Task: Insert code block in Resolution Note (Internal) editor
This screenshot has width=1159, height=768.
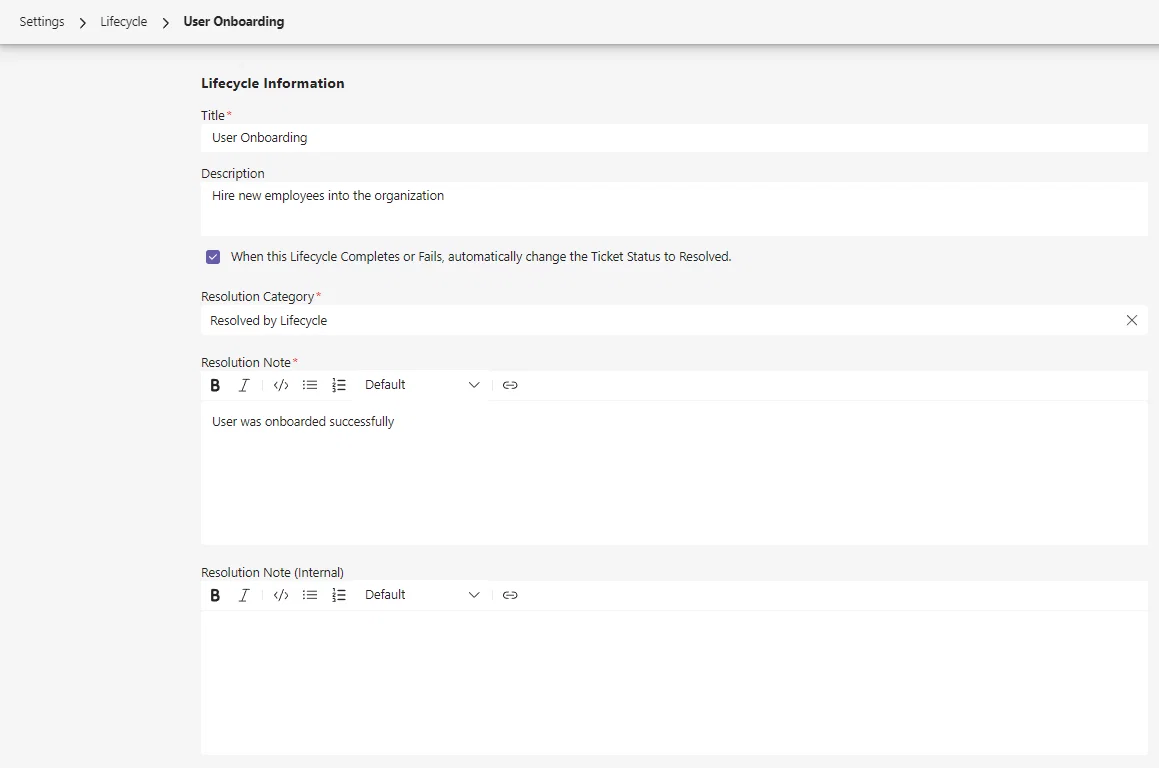Action: [281, 595]
